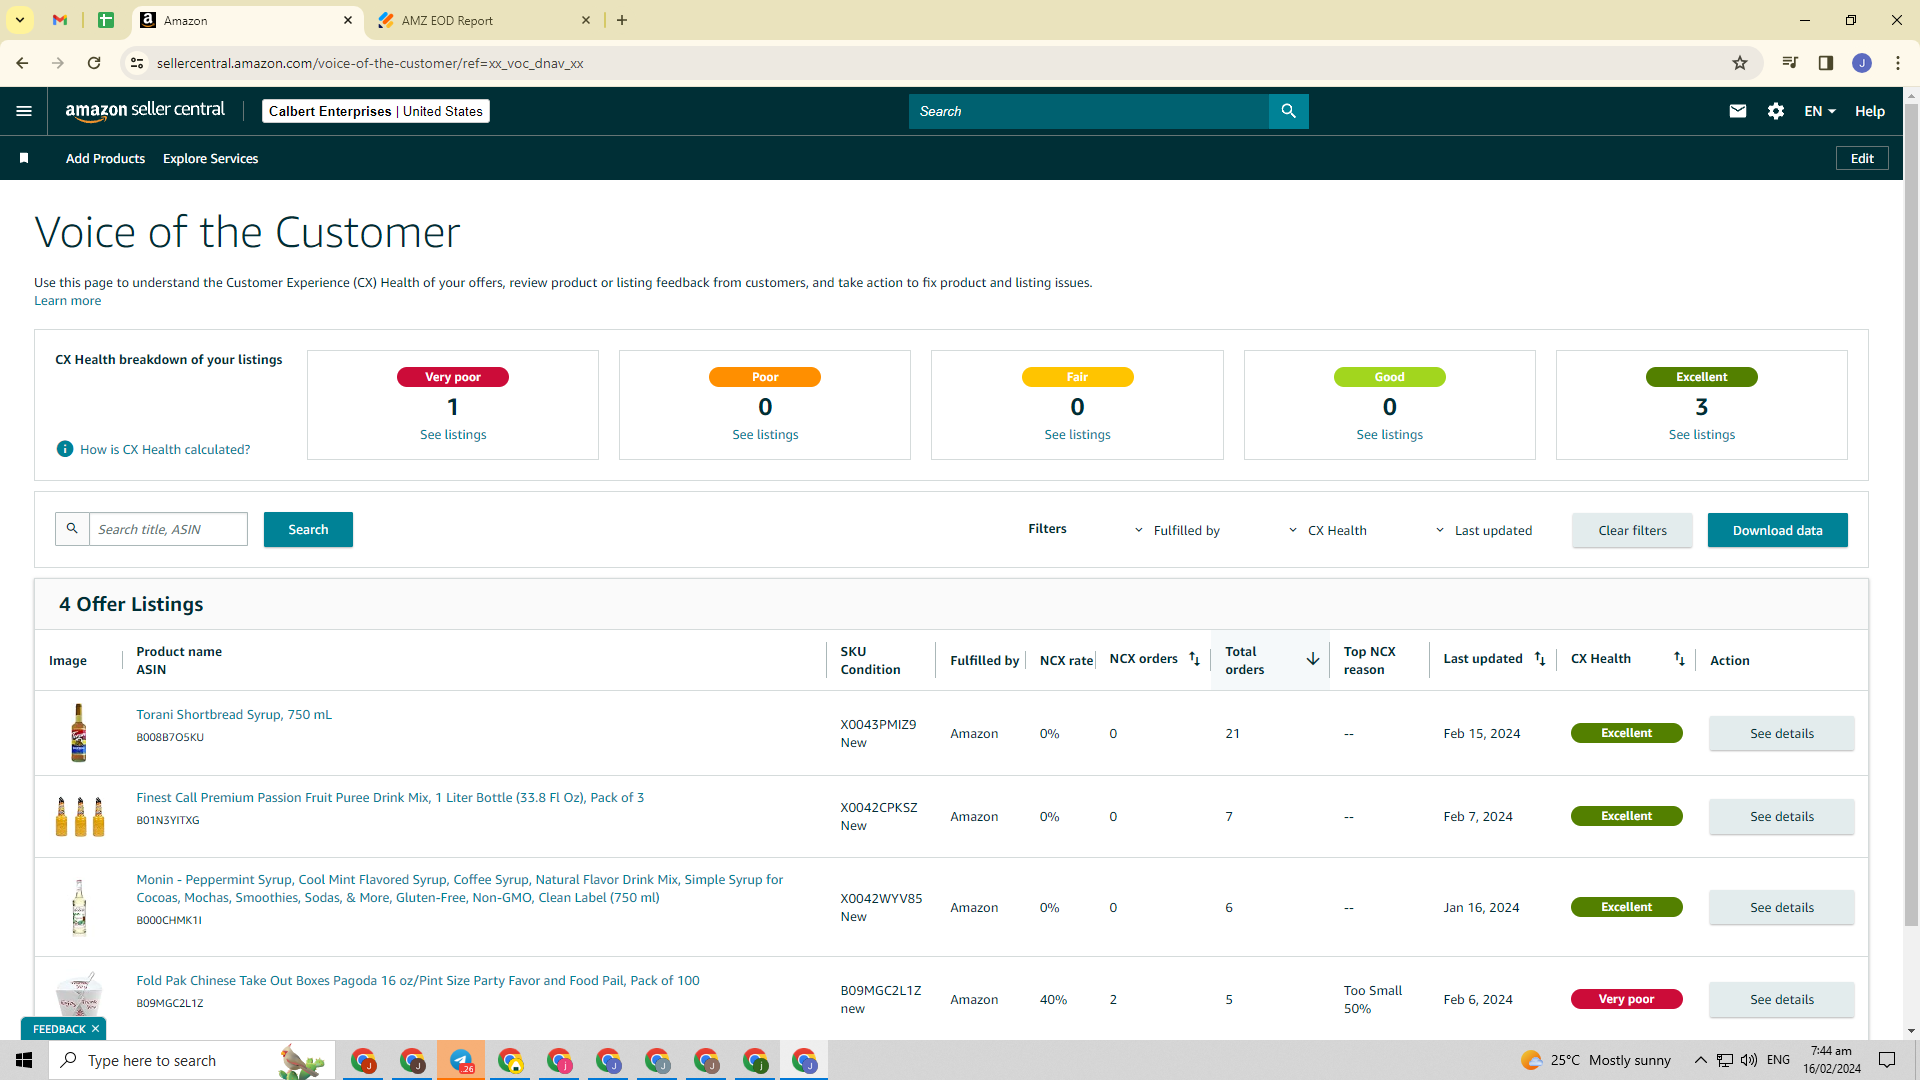Screen dimensions: 1920x1080
Task: Open the messages envelope icon
Action: [1738, 111]
